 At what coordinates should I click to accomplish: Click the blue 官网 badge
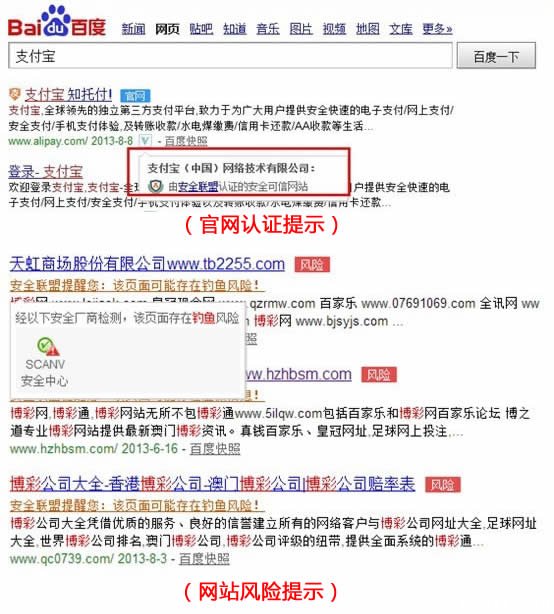click(135, 96)
